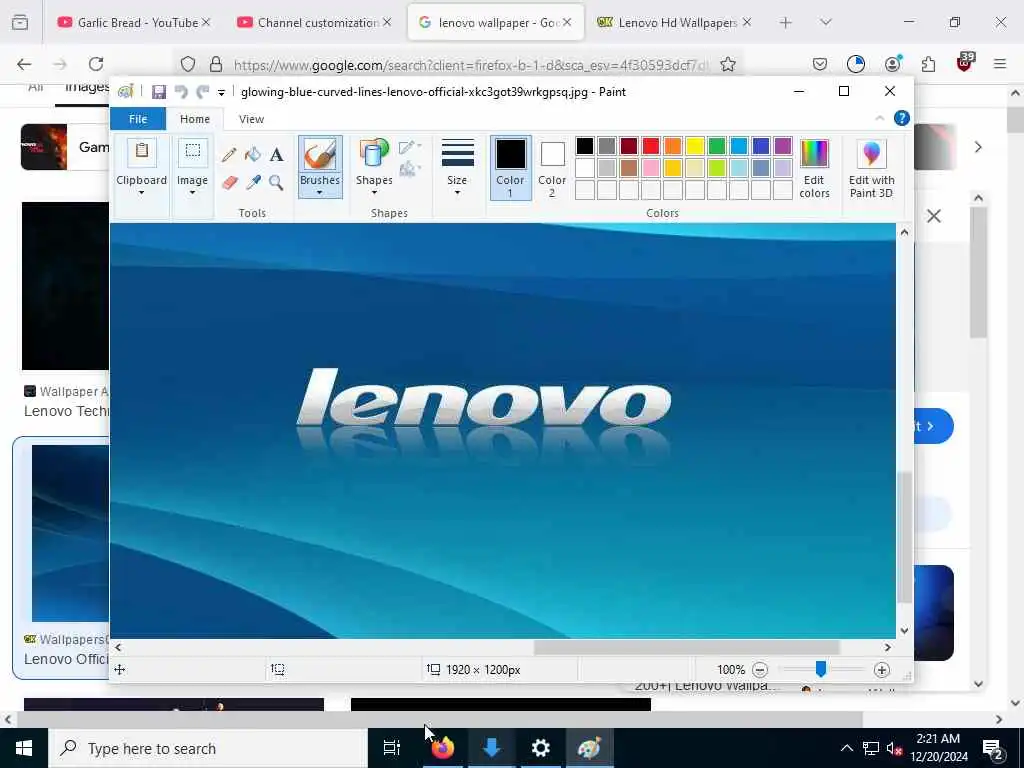Select the Magnifier tool in Paint
This screenshot has width=1024, height=768.
pos(276,182)
